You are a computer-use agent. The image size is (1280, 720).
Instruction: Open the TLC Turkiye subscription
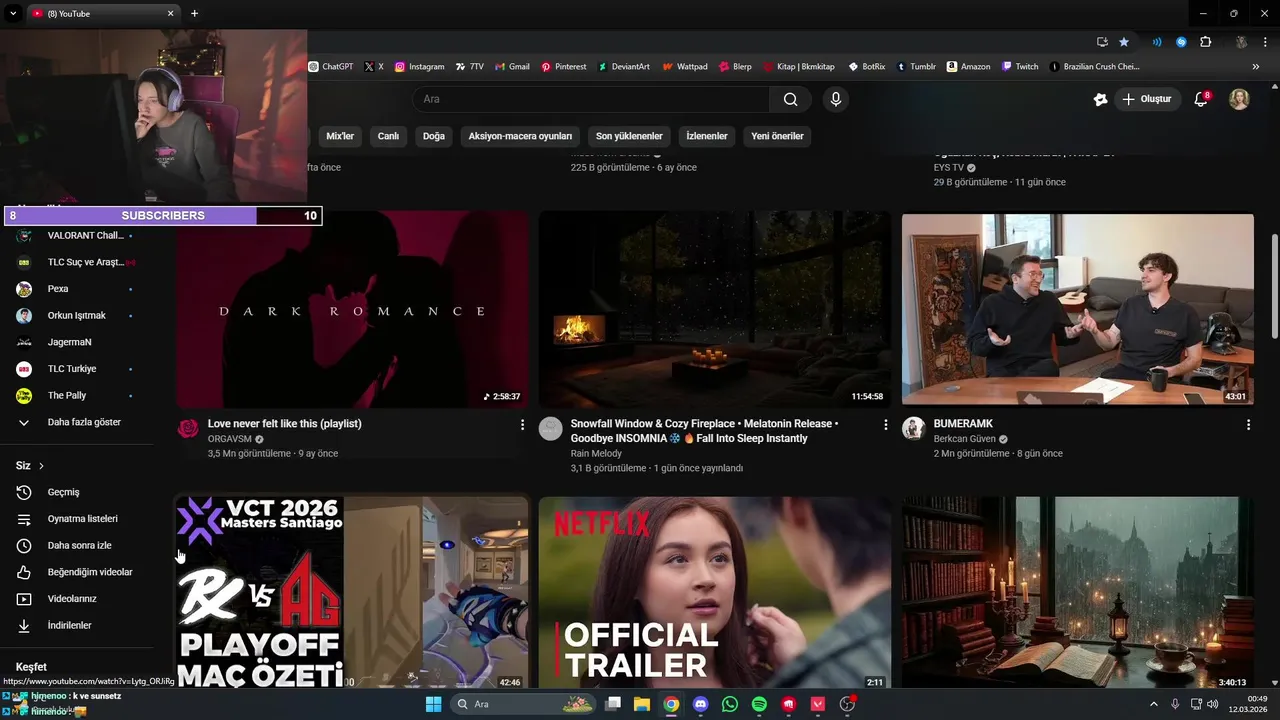76,369
